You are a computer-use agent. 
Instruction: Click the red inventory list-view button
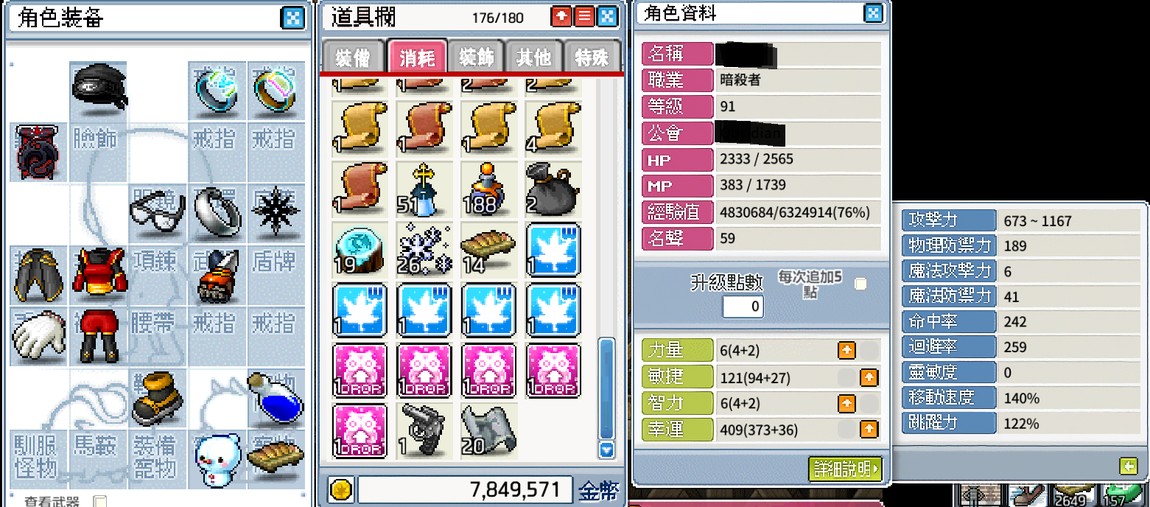(x=584, y=17)
